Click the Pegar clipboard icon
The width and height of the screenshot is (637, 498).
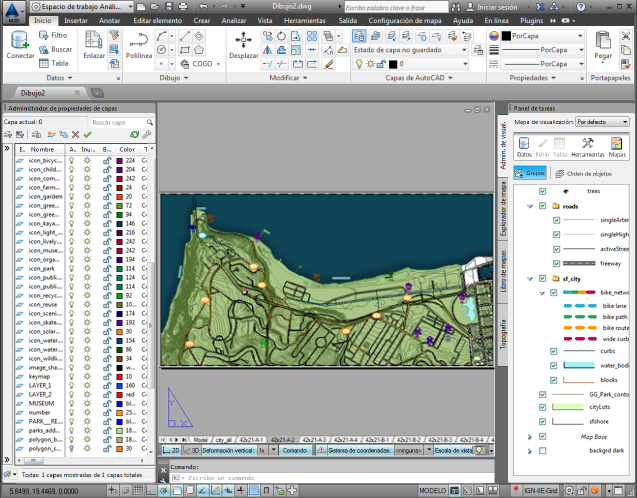coord(603,42)
